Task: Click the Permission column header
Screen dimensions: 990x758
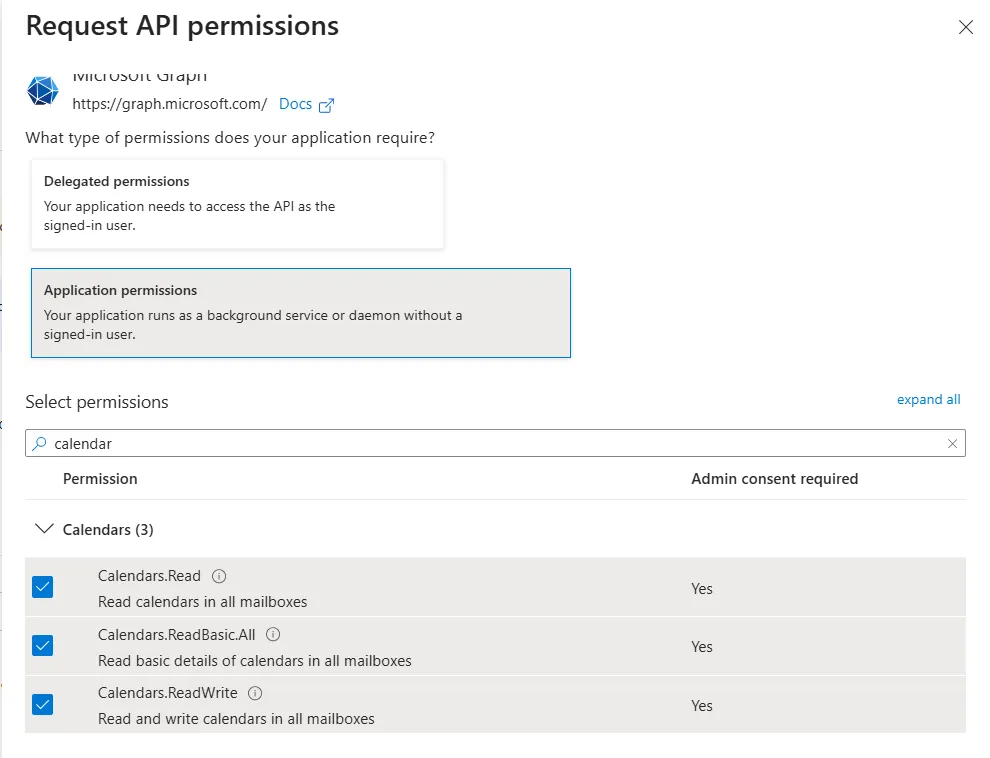Action: [100, 479]
